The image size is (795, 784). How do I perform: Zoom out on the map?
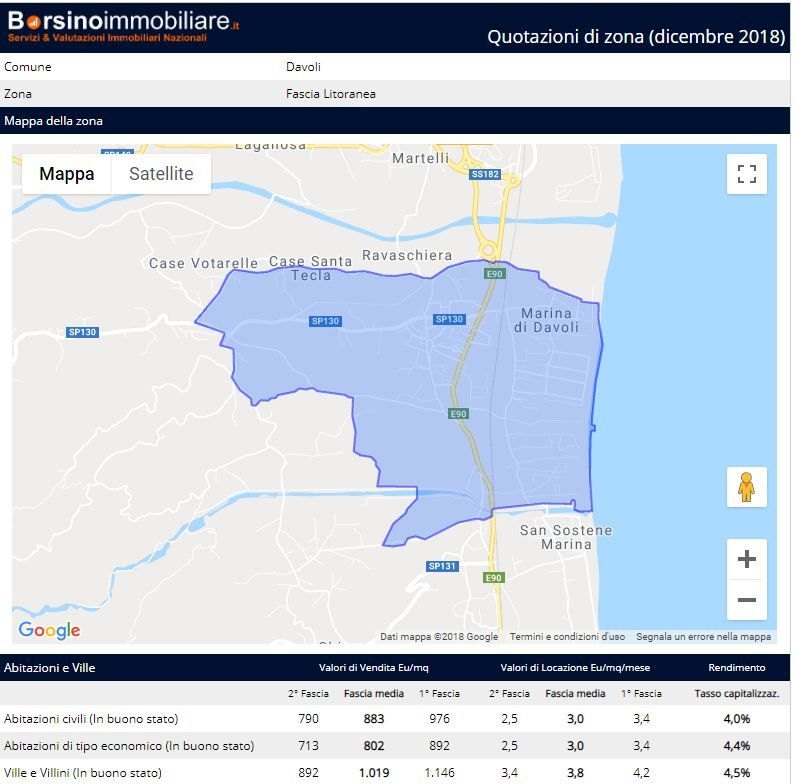[746, 600]
